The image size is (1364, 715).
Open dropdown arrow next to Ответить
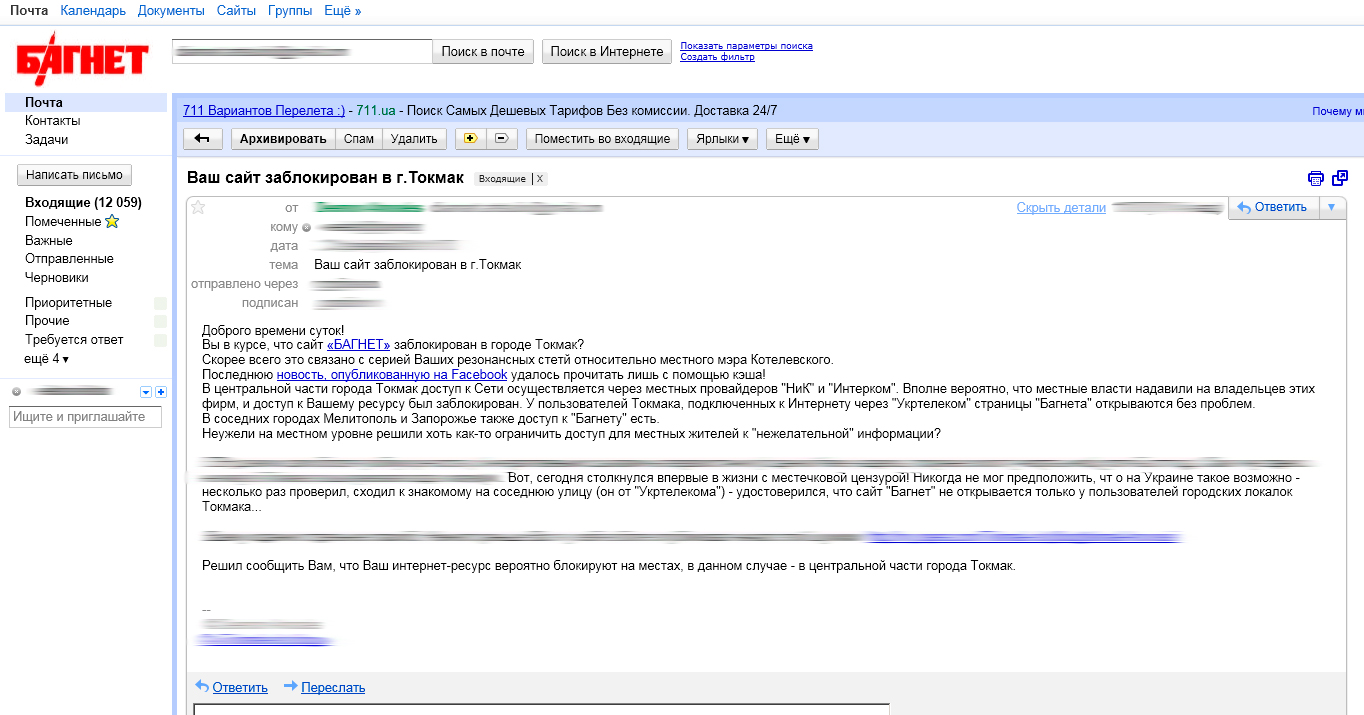[x=1330, y=207]
